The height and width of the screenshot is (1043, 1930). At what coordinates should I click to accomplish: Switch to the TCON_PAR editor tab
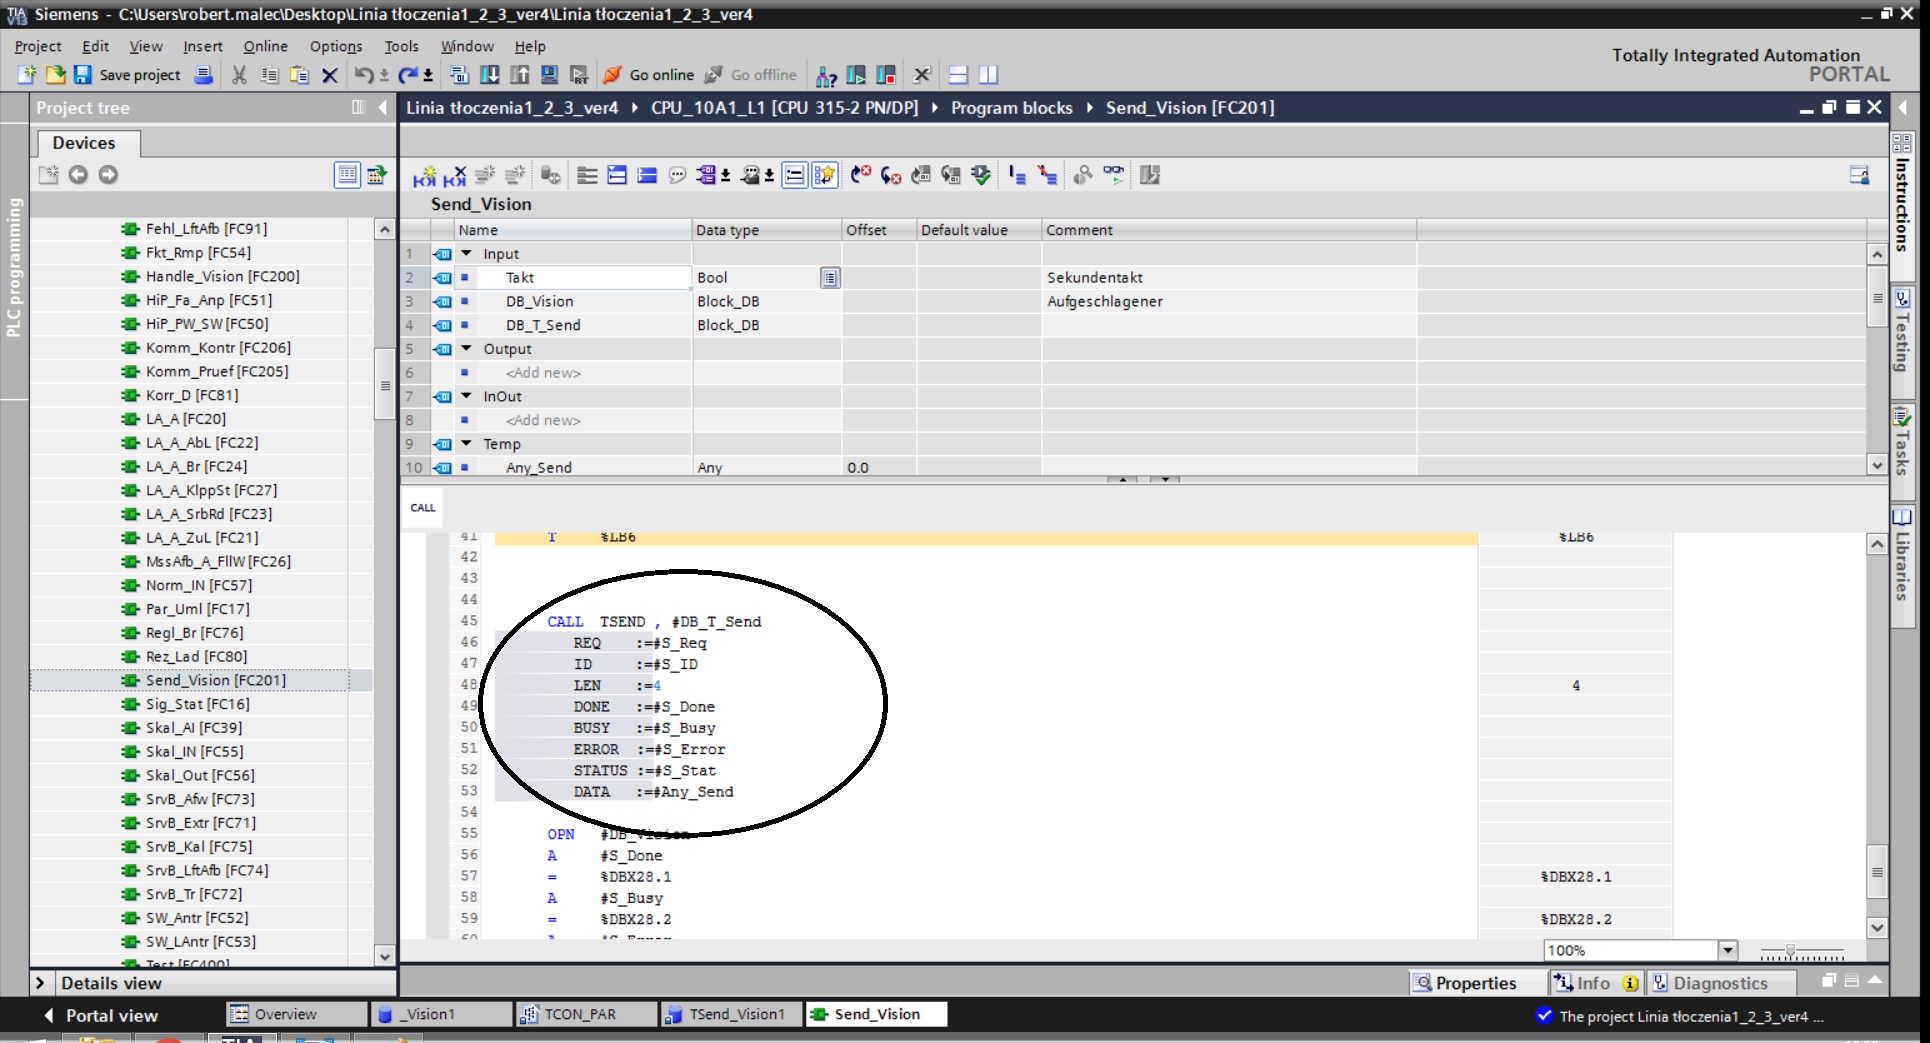[x=580, y=1014]
